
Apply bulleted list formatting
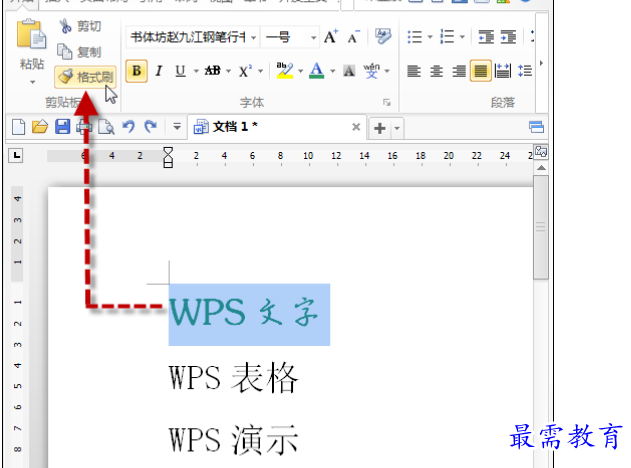pyautogui.click(x=414, y=37)
